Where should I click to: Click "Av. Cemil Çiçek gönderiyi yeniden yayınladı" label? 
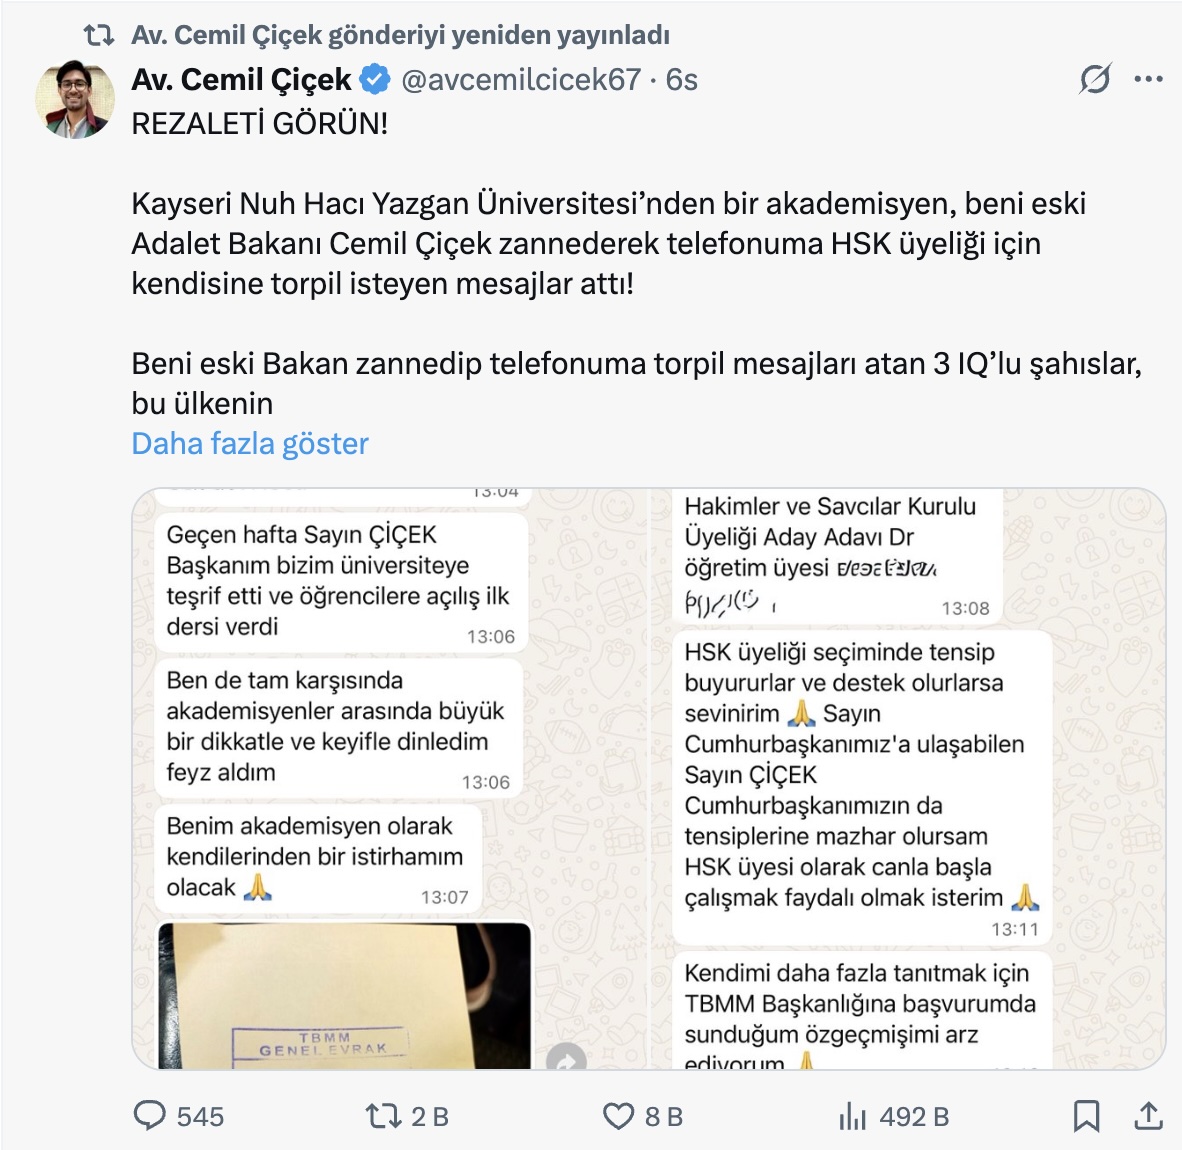tap(400, 36)
